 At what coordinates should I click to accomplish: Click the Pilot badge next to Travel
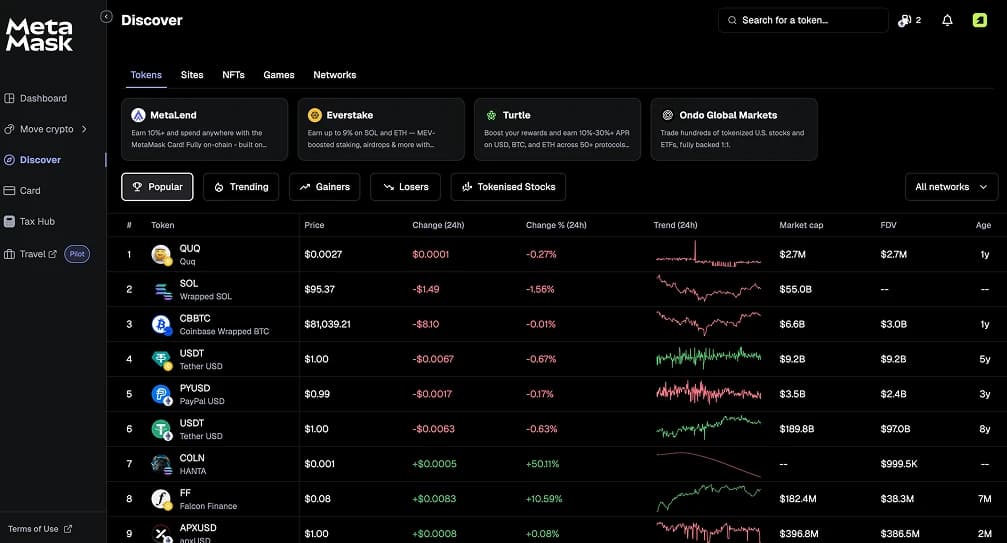tap(77, 254)
